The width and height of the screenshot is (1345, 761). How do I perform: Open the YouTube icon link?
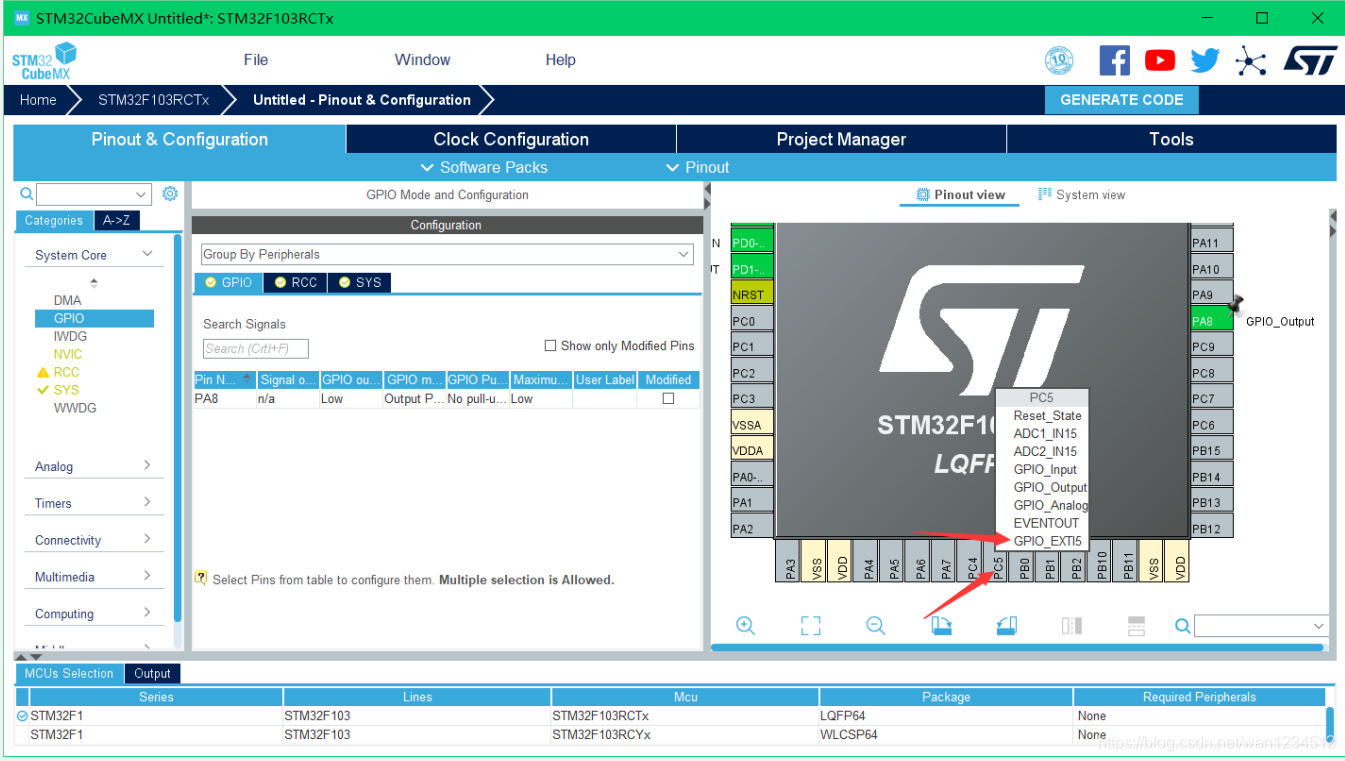[x=1160, y=61]
